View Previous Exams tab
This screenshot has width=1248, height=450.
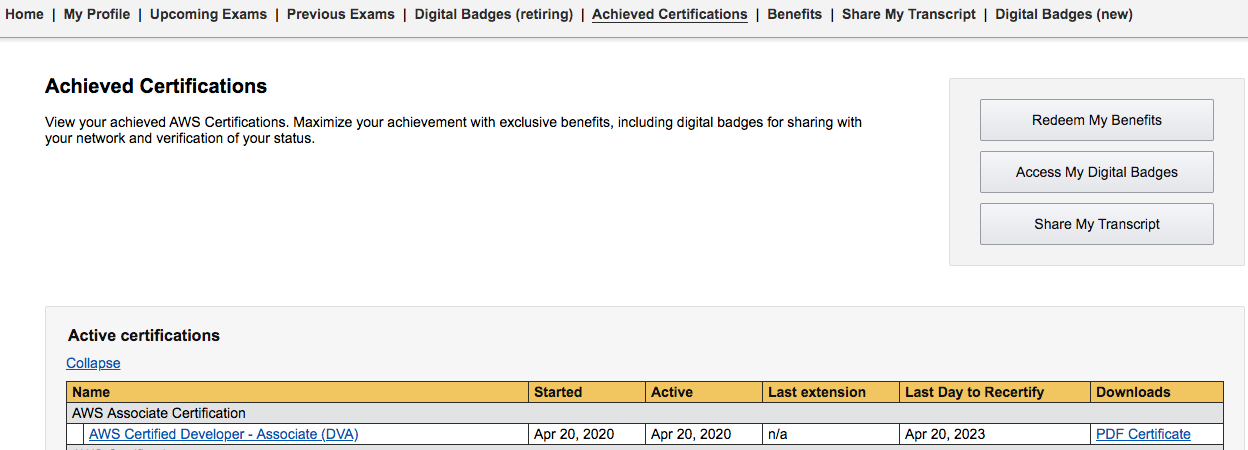tap(340, 14)
